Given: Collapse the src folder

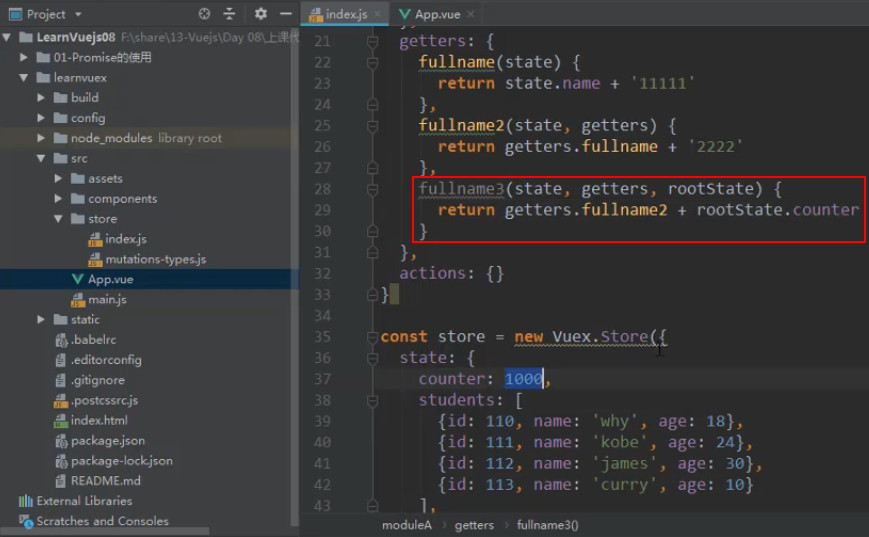Looking at the screenshot, I should tap(40, 158).
